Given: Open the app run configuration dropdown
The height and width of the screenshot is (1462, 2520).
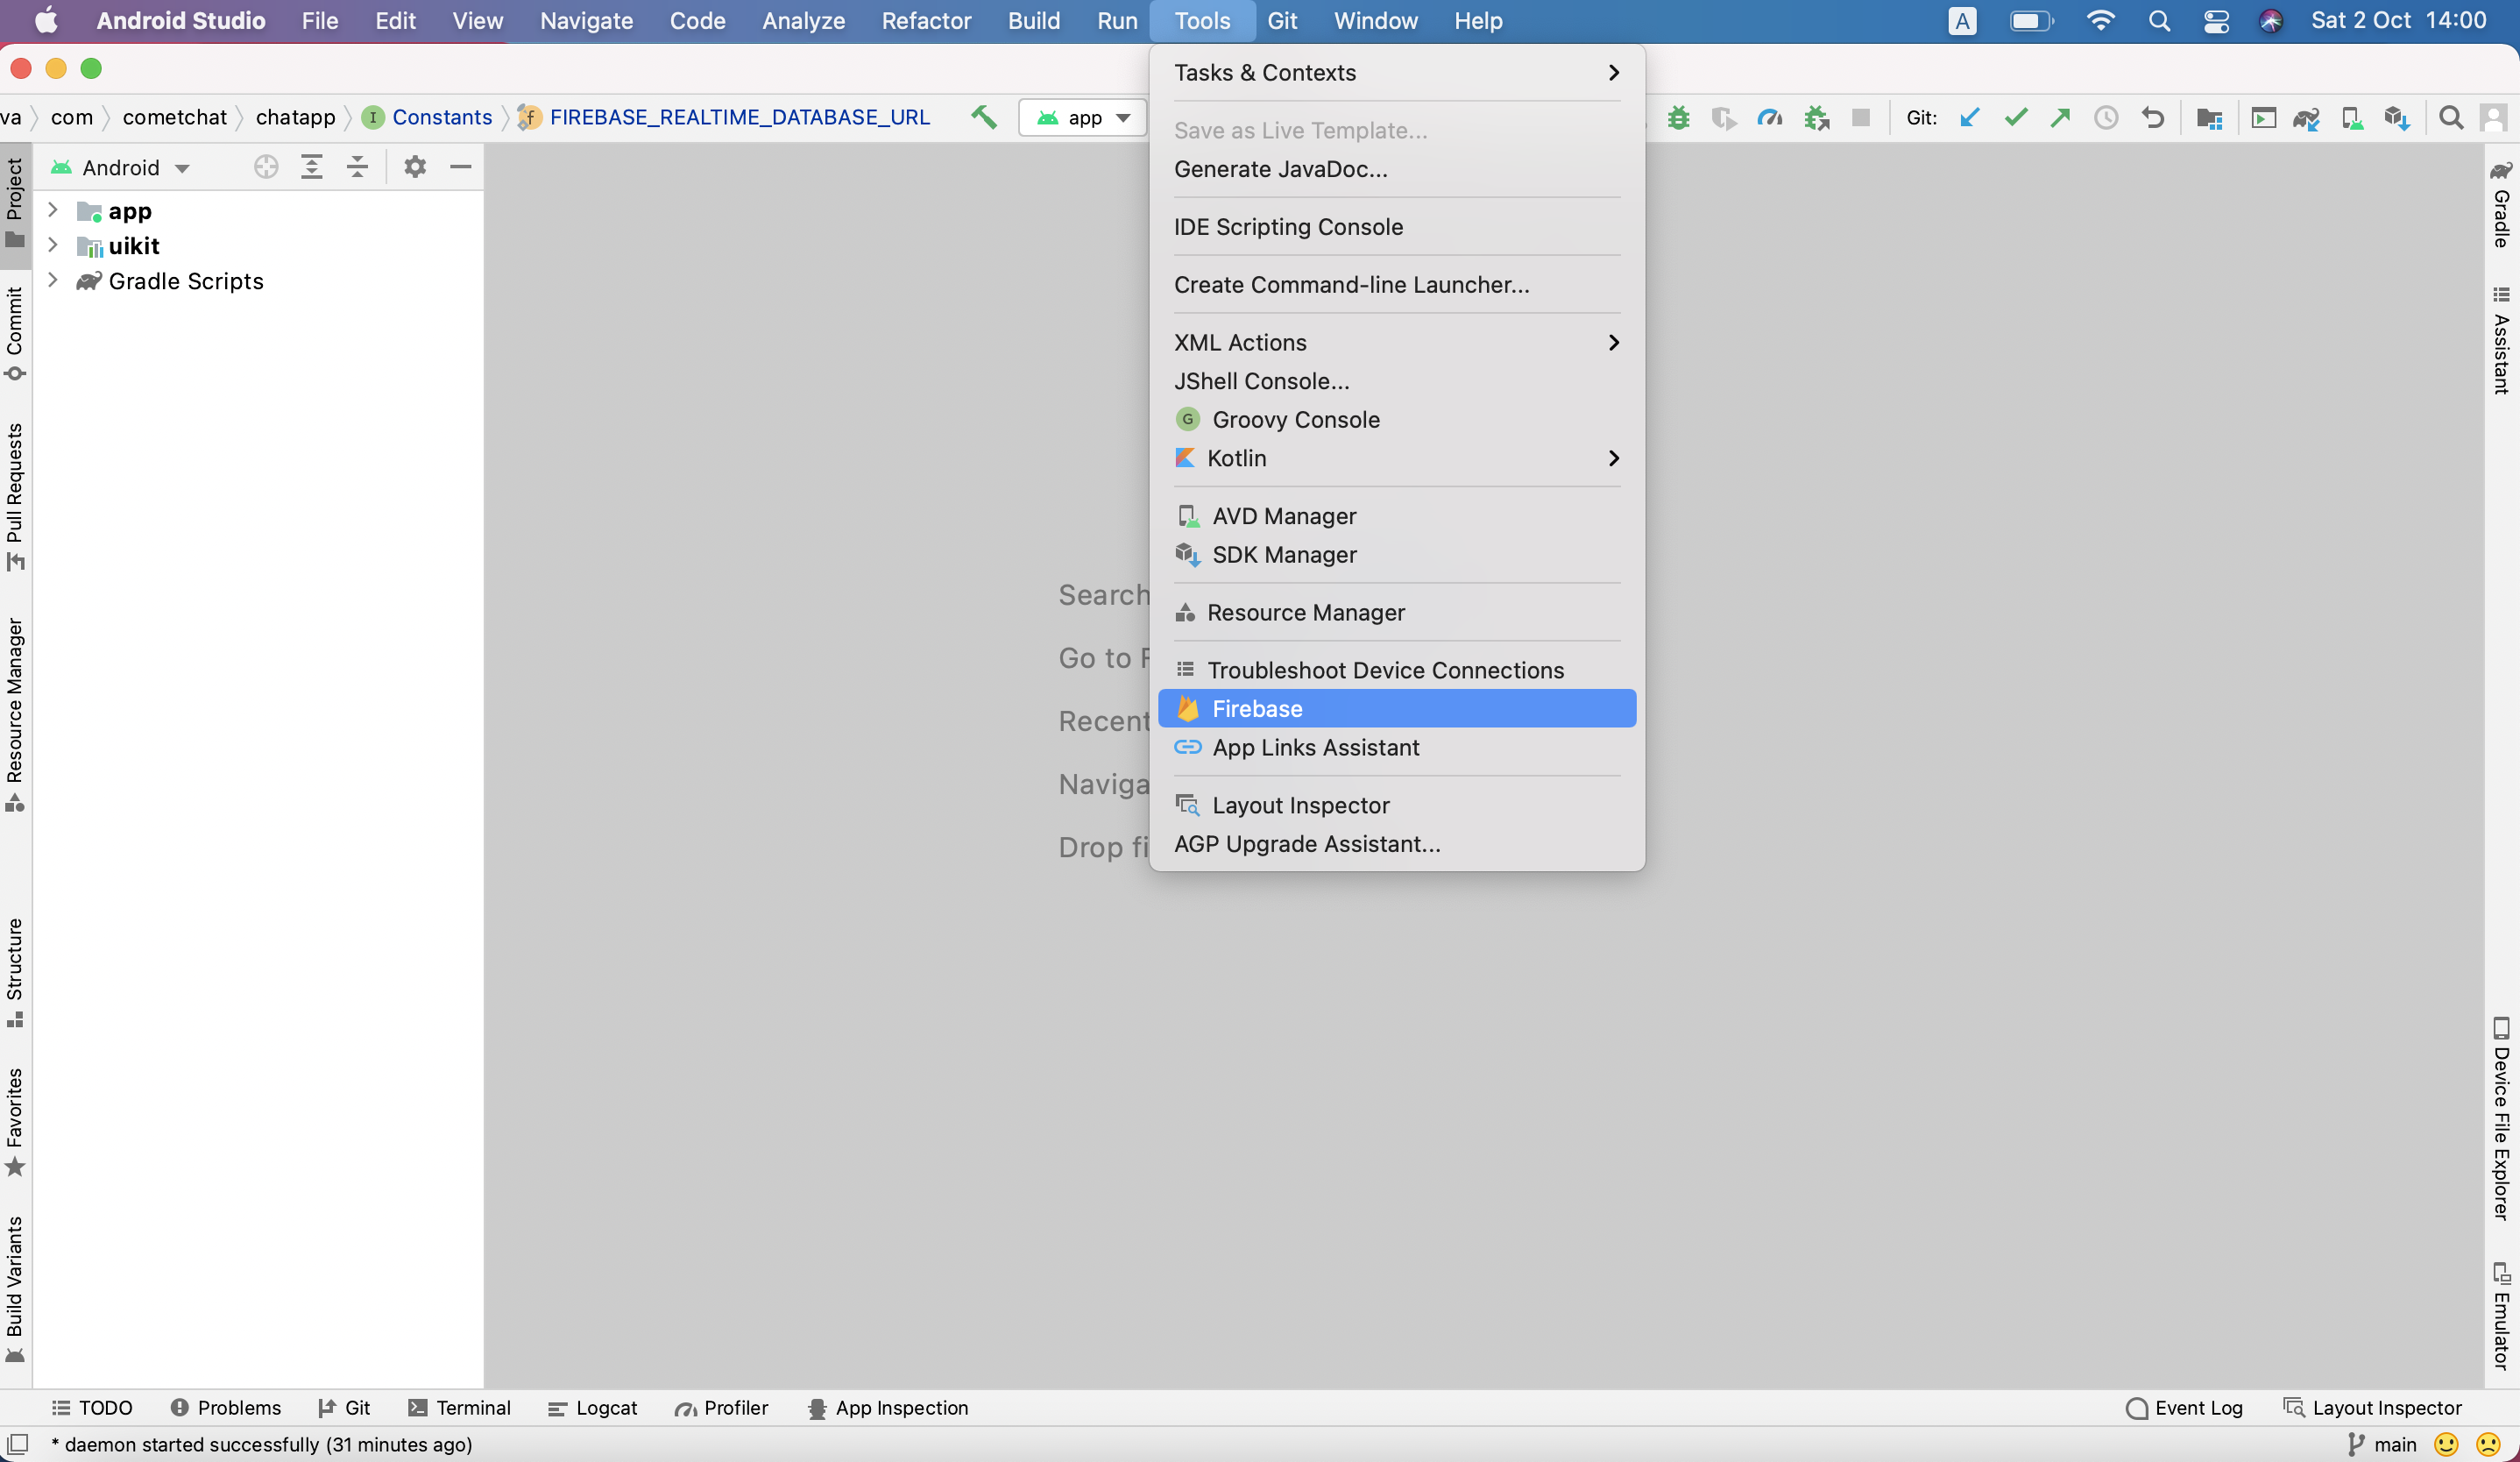Looking at the screenshot, I should pyautogui.click(x=1084, y=118).
